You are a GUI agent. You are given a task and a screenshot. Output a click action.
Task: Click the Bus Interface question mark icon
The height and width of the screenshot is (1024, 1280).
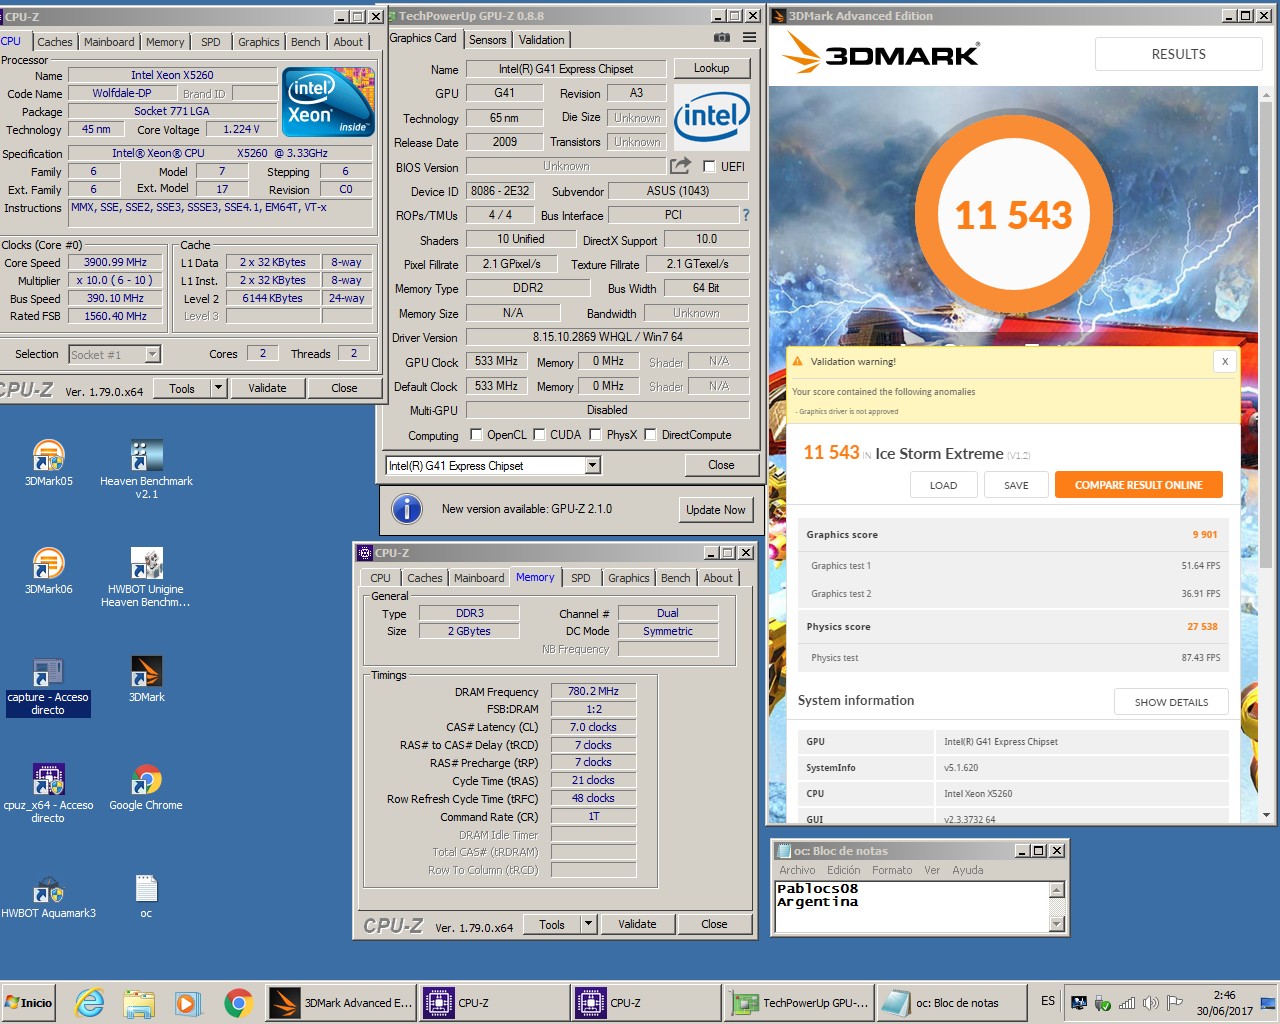click(745, 215)
